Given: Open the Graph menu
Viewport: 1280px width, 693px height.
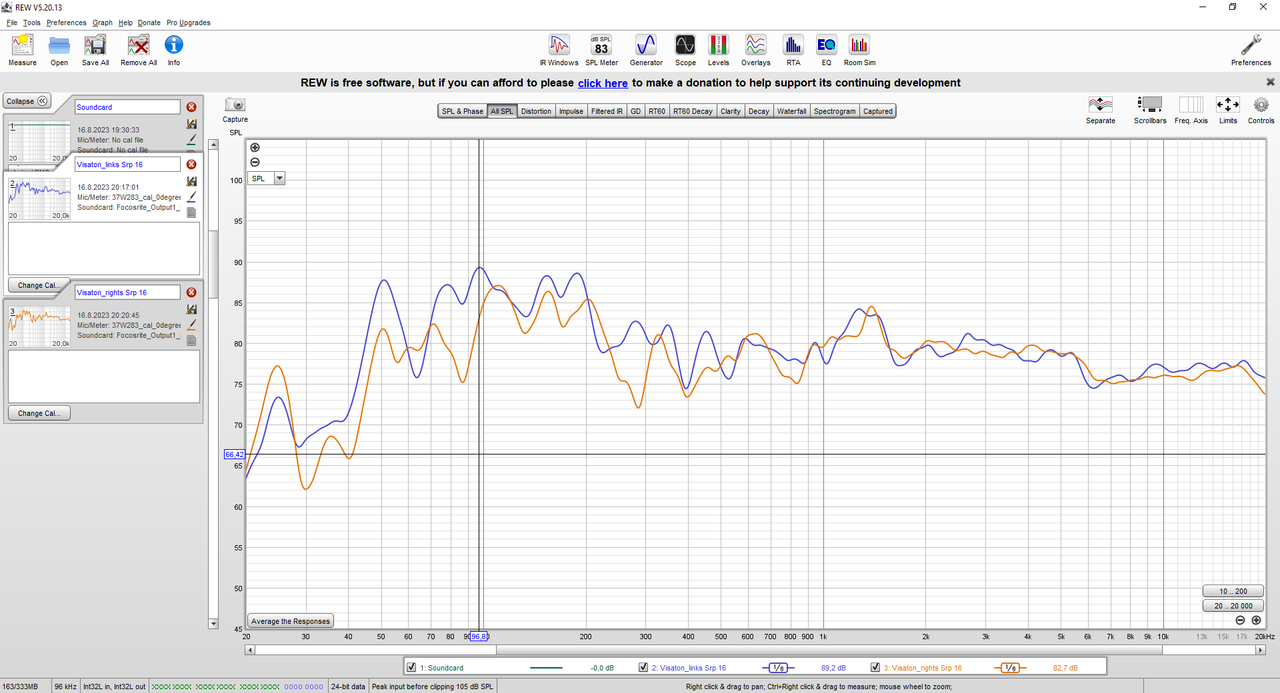Looking at the screenshot, I should [x=102, y=22].
